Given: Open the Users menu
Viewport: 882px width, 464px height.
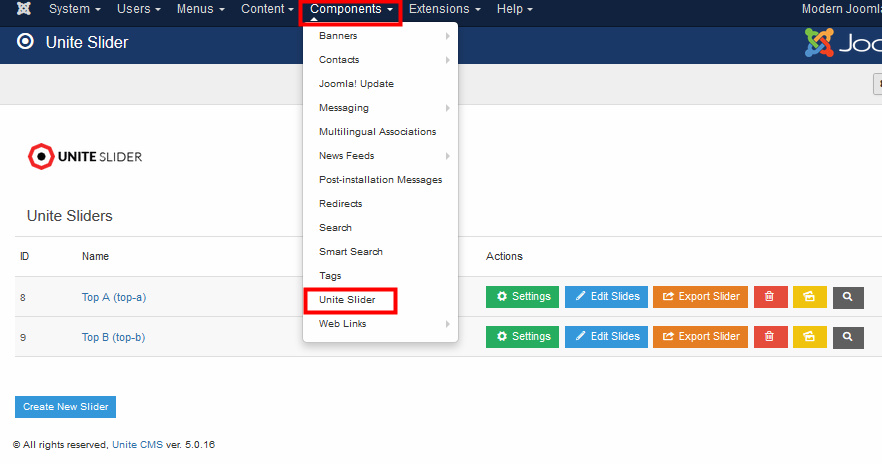Looking at the screenshot, I should (x=138, y=9).
